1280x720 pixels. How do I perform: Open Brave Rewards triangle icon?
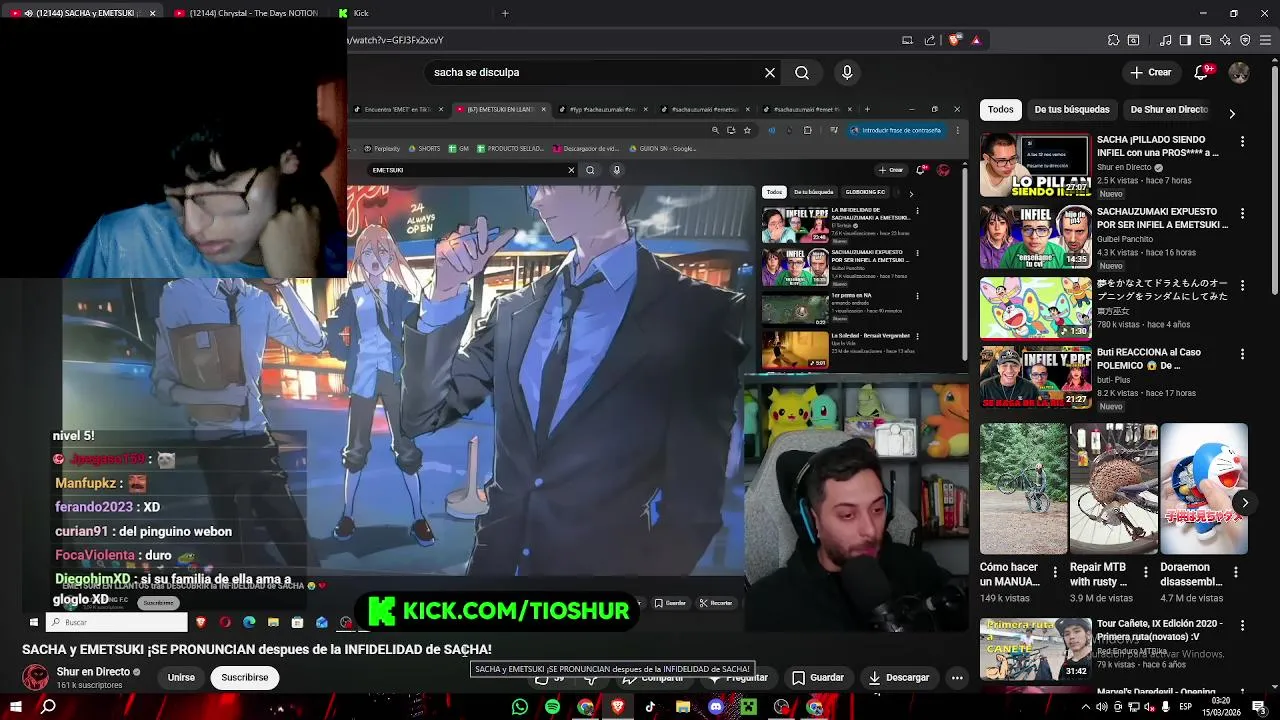[976, 40]
